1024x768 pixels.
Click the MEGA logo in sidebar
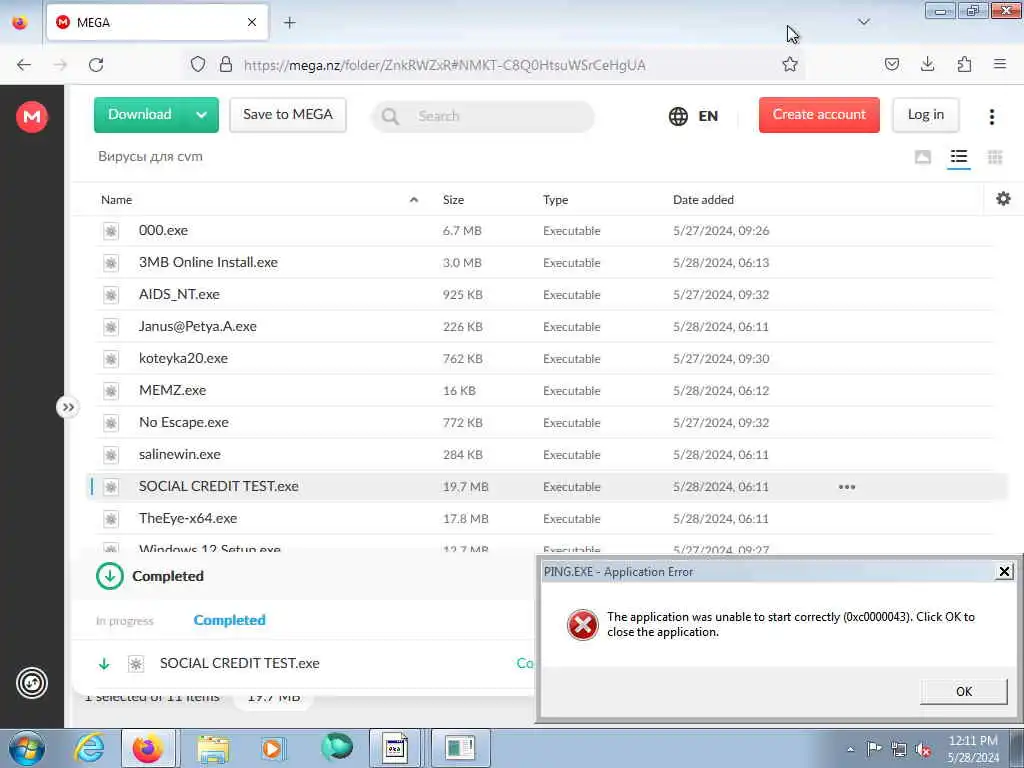(x=31, y=117)
